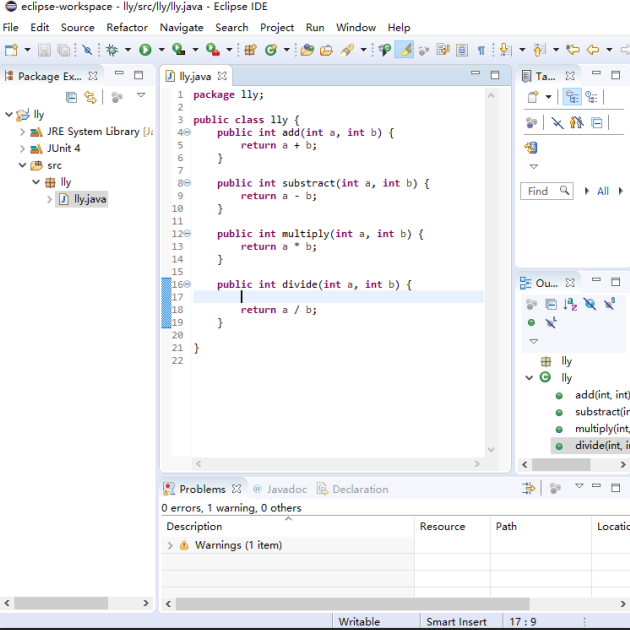Open the Refactor menu

(127, 28)
